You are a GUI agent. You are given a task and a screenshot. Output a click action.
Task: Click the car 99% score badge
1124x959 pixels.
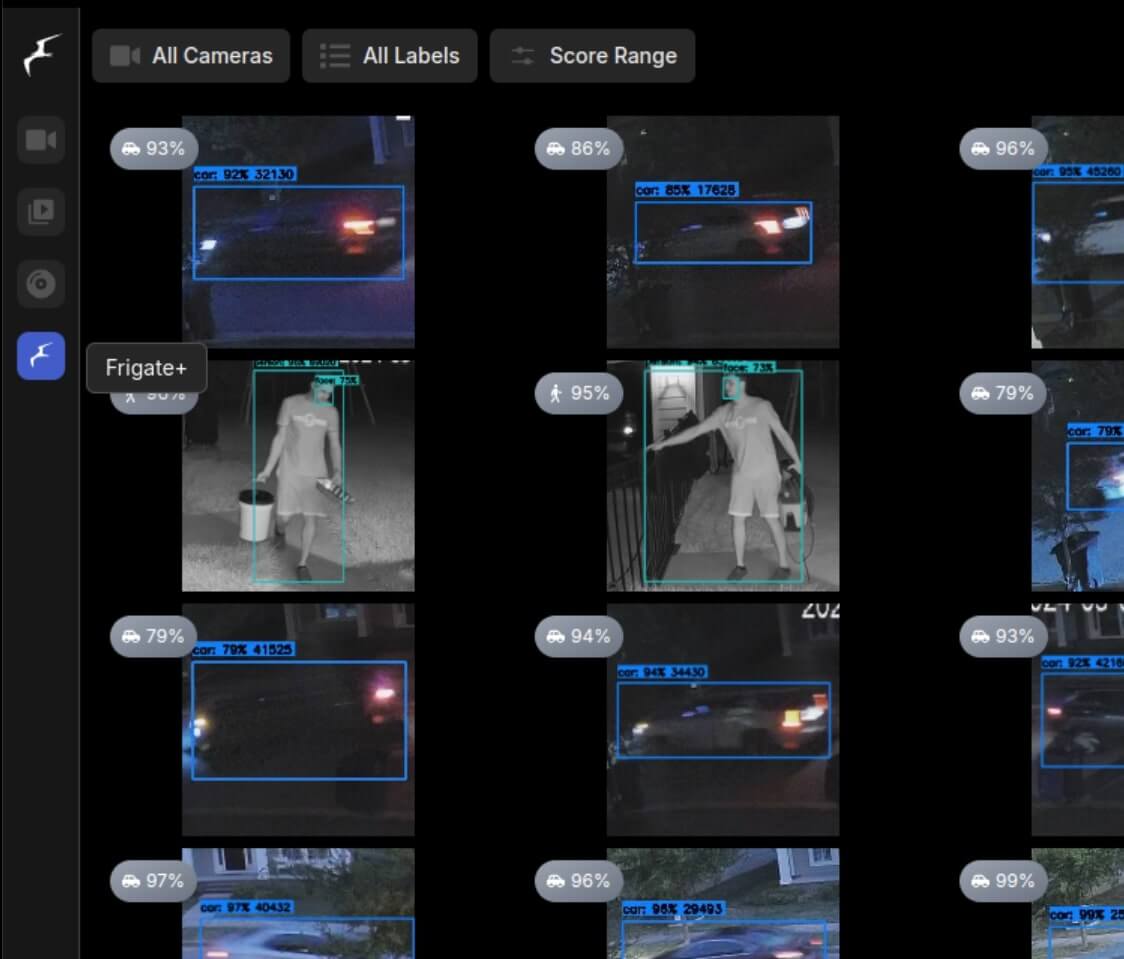(x=1003, y=881)
